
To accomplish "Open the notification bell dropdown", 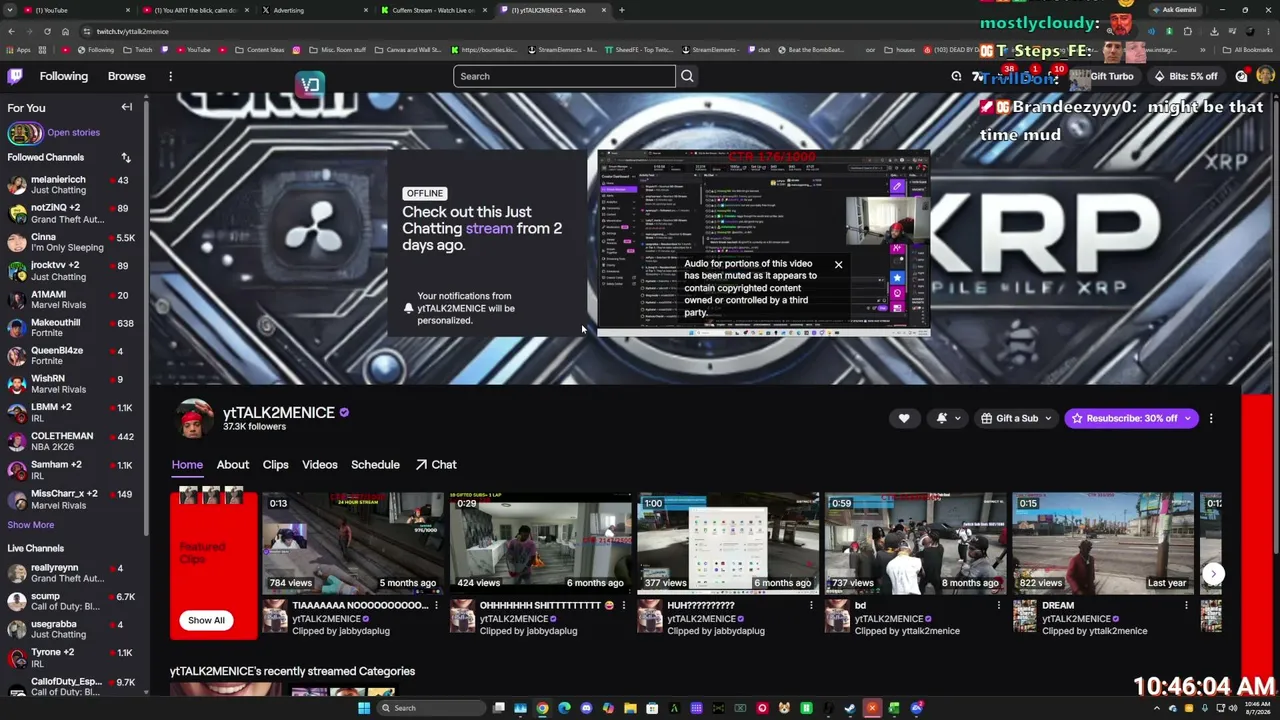I will click(x=947, y=418).
